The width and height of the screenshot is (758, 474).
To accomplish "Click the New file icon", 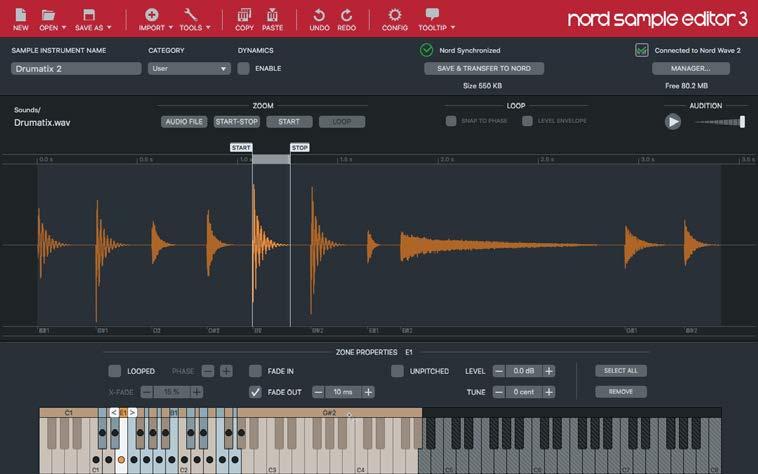I will click(20, 15).
